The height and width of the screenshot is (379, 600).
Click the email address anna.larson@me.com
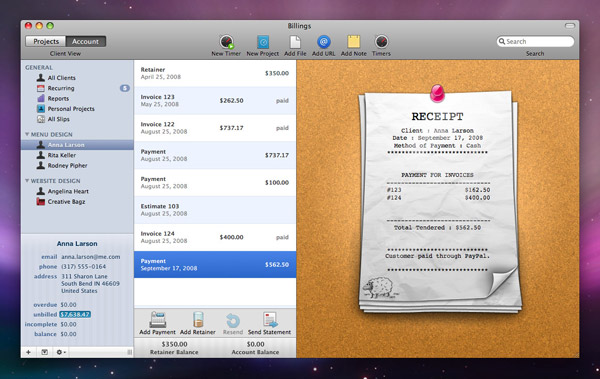pyautogui.click(x=91, y=257)
